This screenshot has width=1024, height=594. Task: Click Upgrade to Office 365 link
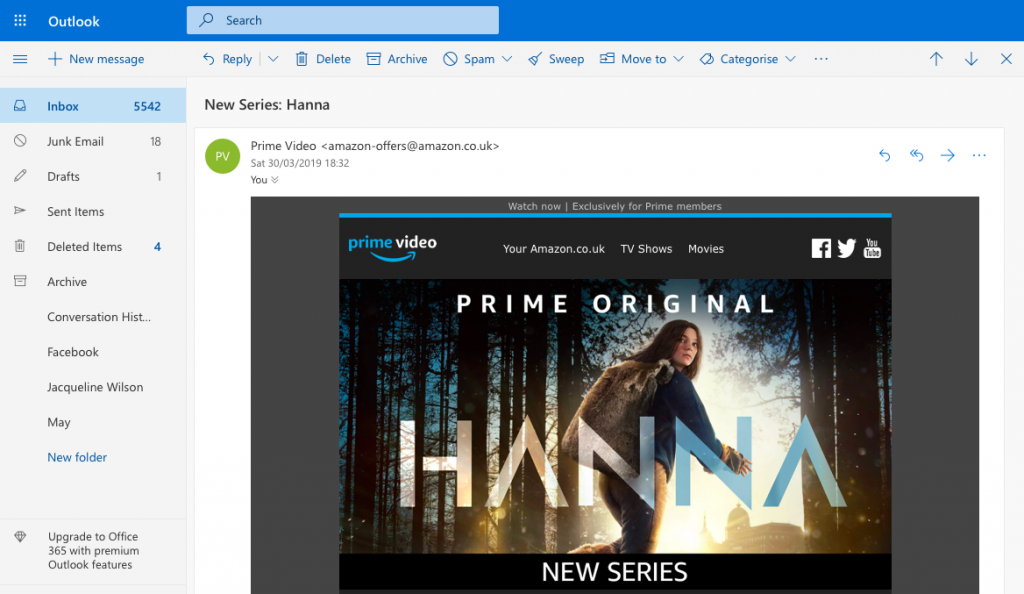93,550
